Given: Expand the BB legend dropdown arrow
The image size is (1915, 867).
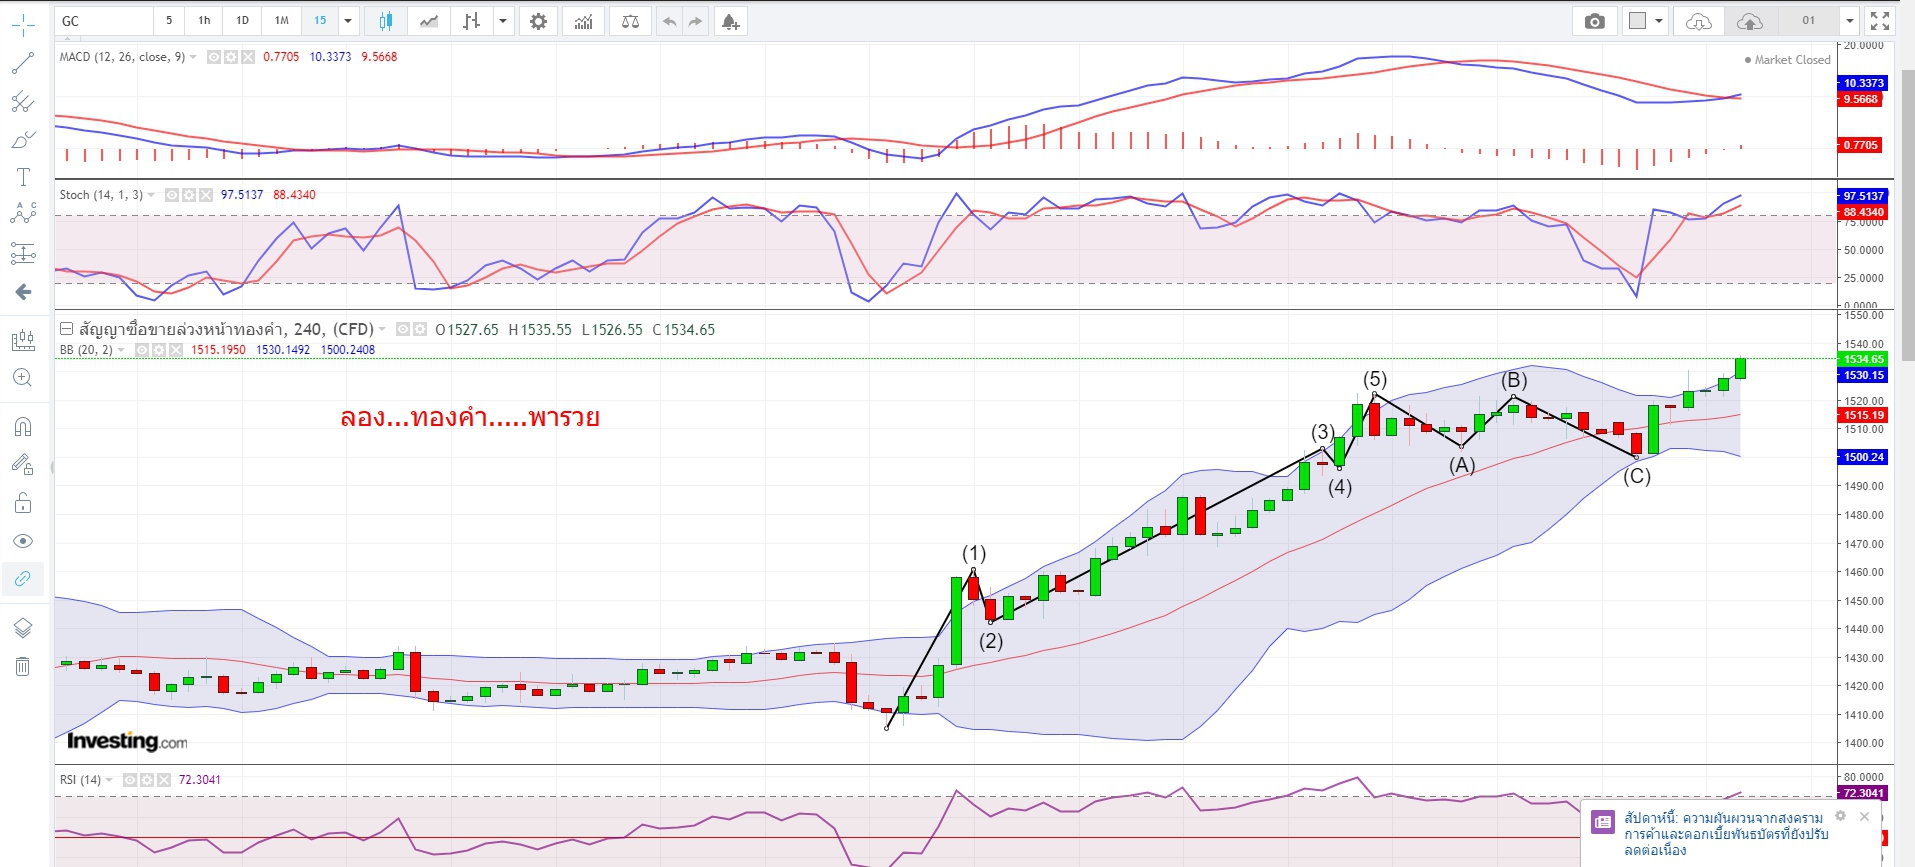Looking at the screenshot, I should point(122,350).
